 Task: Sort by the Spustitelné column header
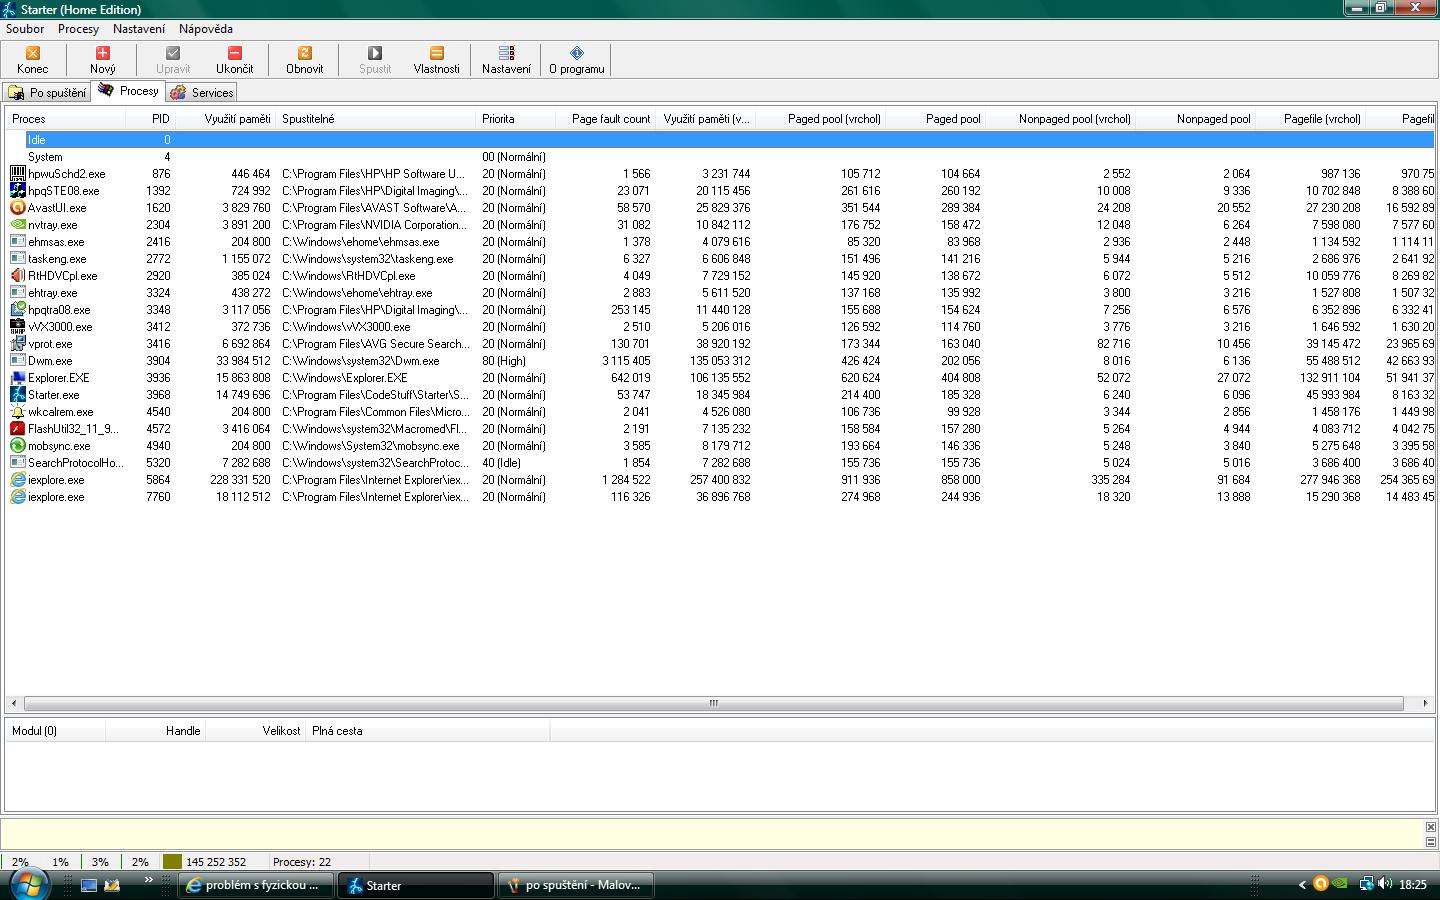pyautogui.click(x=376, y=119)
